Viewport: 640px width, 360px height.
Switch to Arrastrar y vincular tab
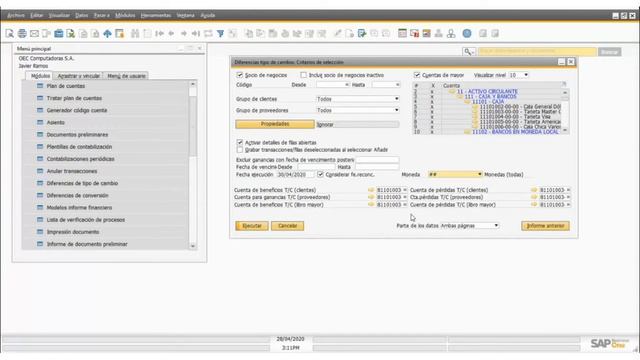(78, 76)
